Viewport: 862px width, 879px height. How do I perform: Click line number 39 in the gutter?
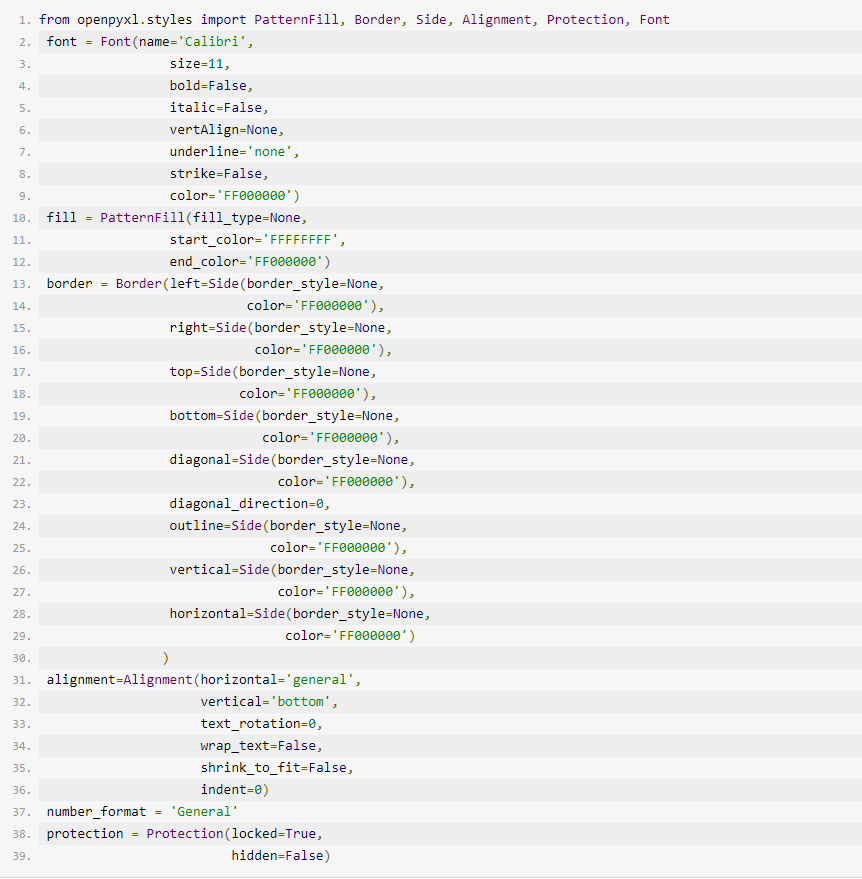click(21, 857)
